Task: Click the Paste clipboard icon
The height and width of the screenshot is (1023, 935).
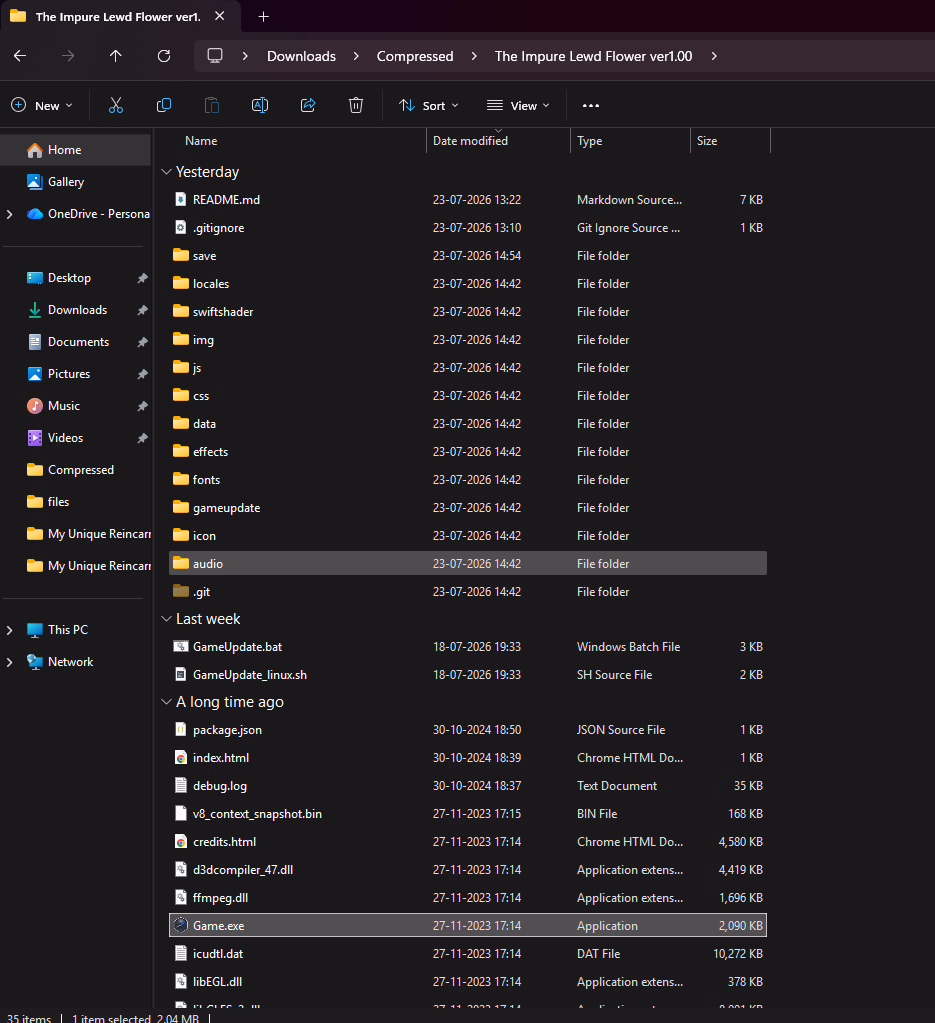Action: click(212, 105)
